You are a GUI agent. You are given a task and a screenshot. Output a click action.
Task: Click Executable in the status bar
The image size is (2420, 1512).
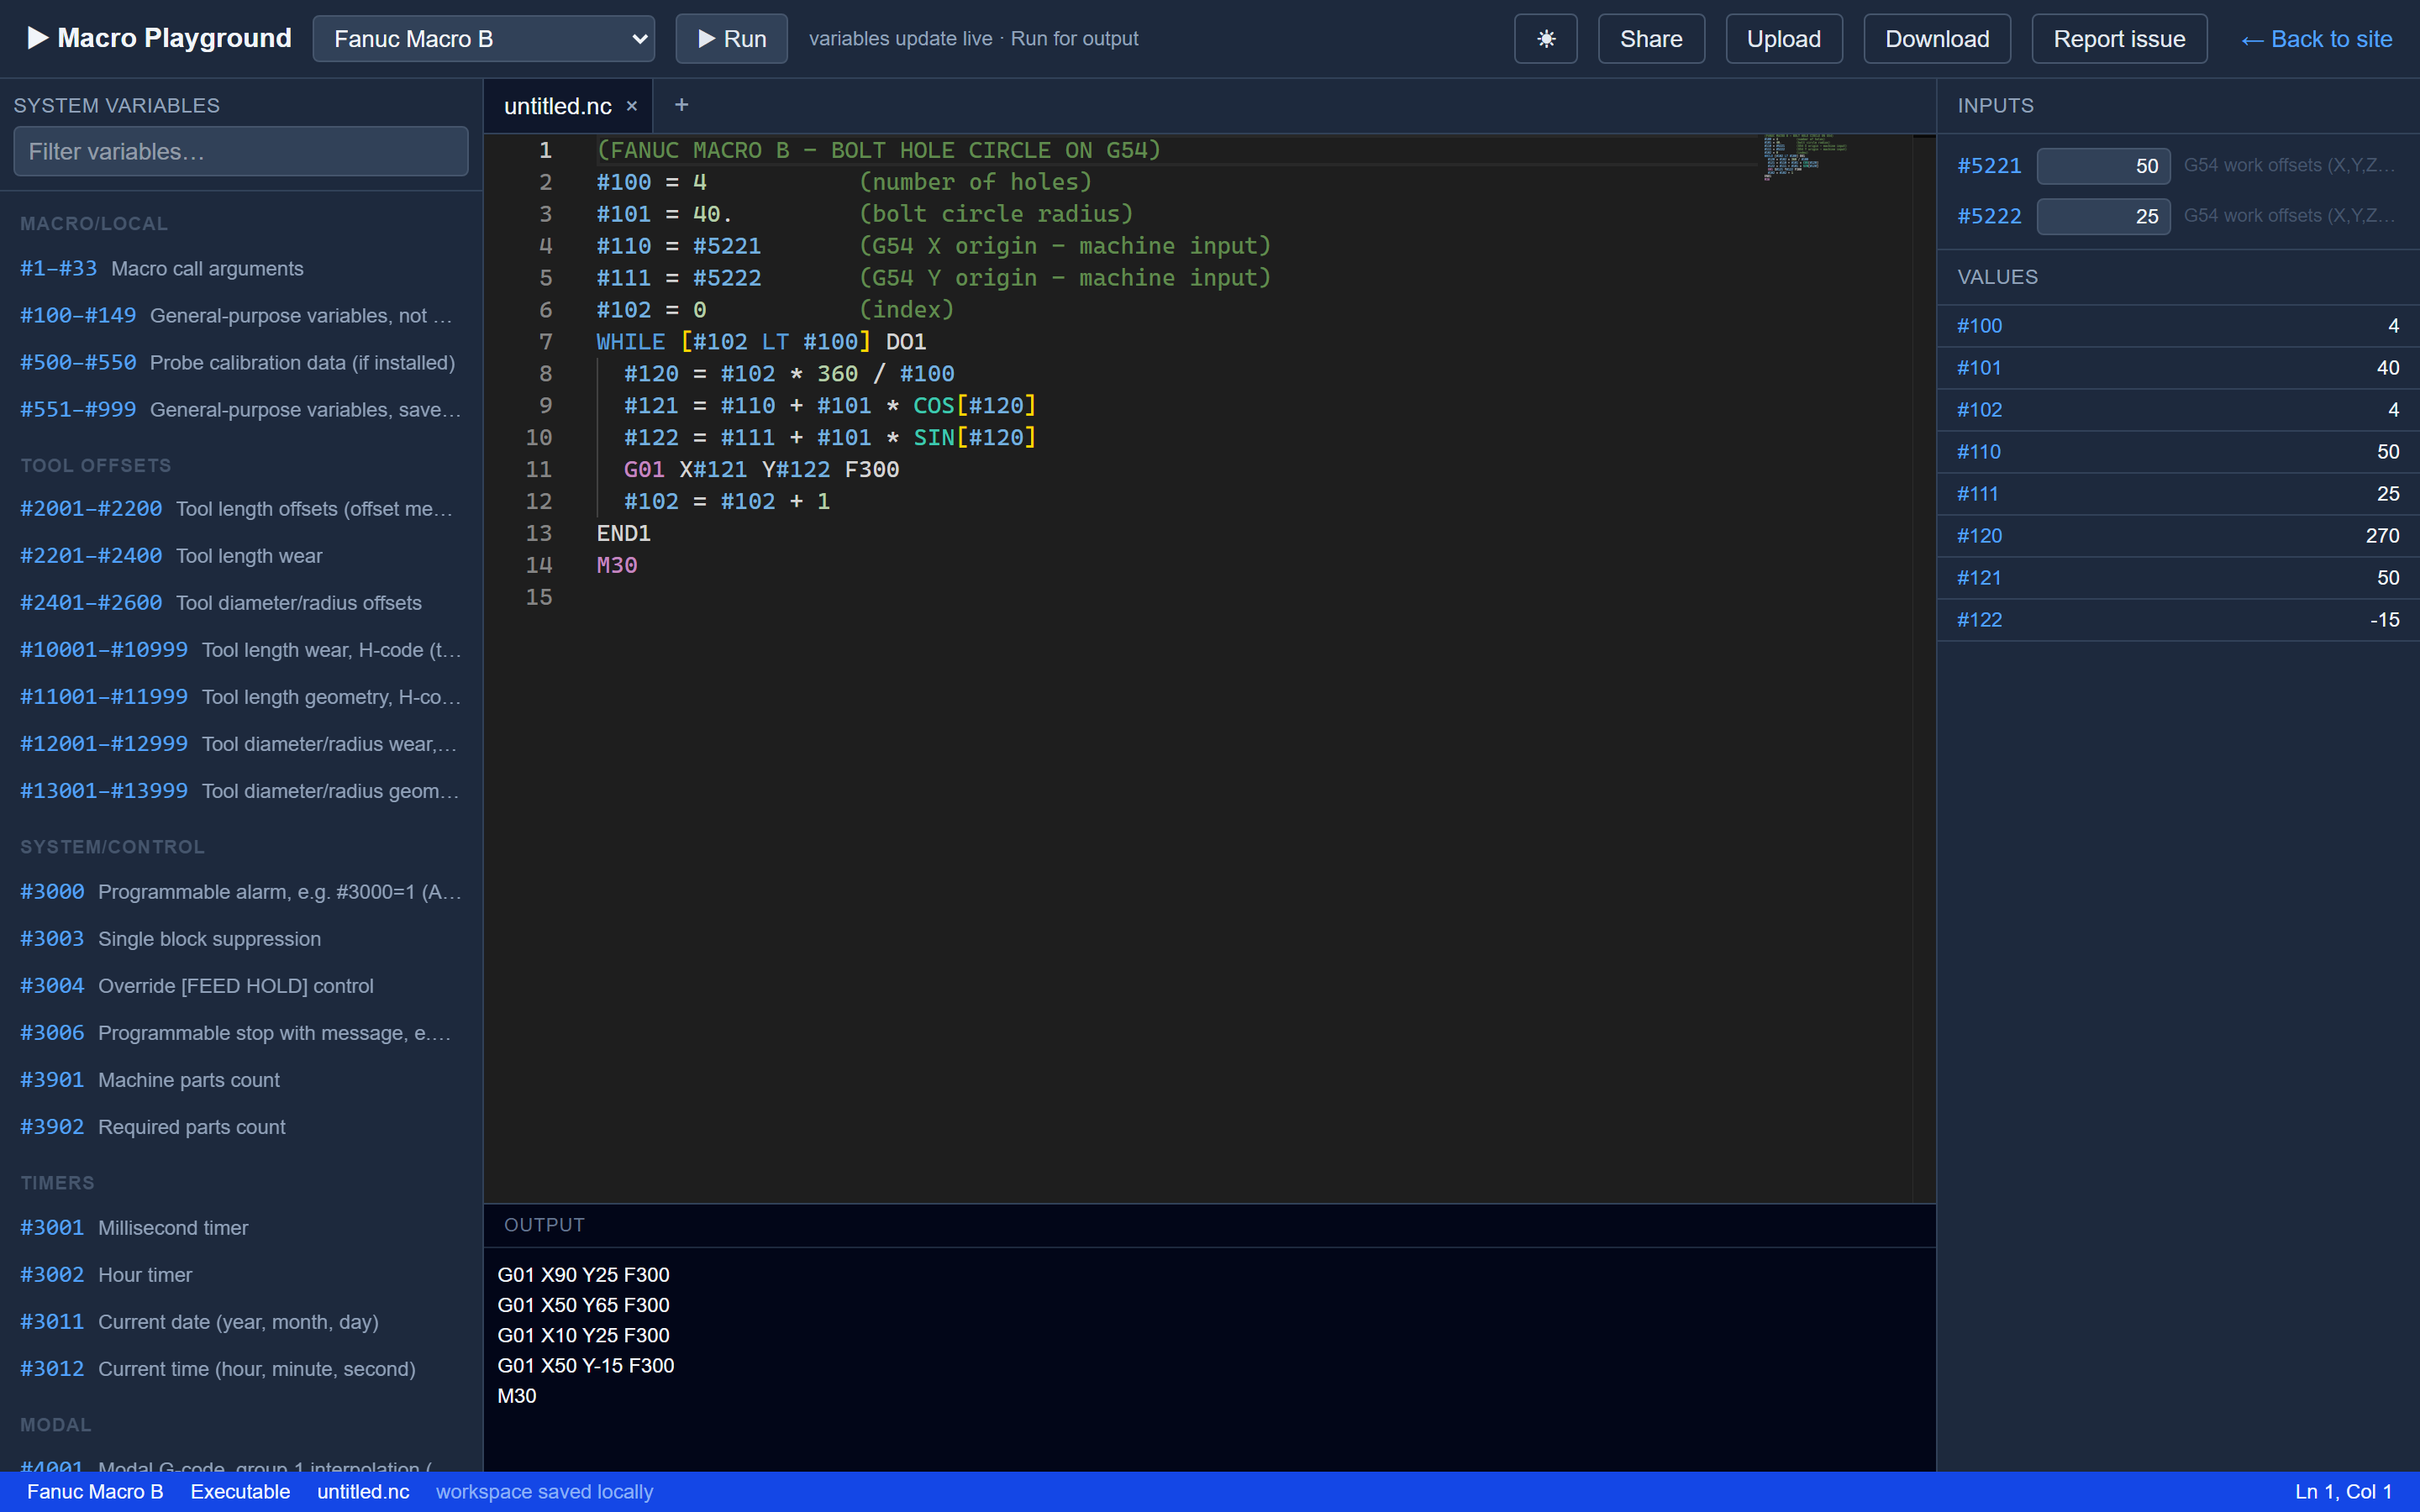(x=240, y=1491)
